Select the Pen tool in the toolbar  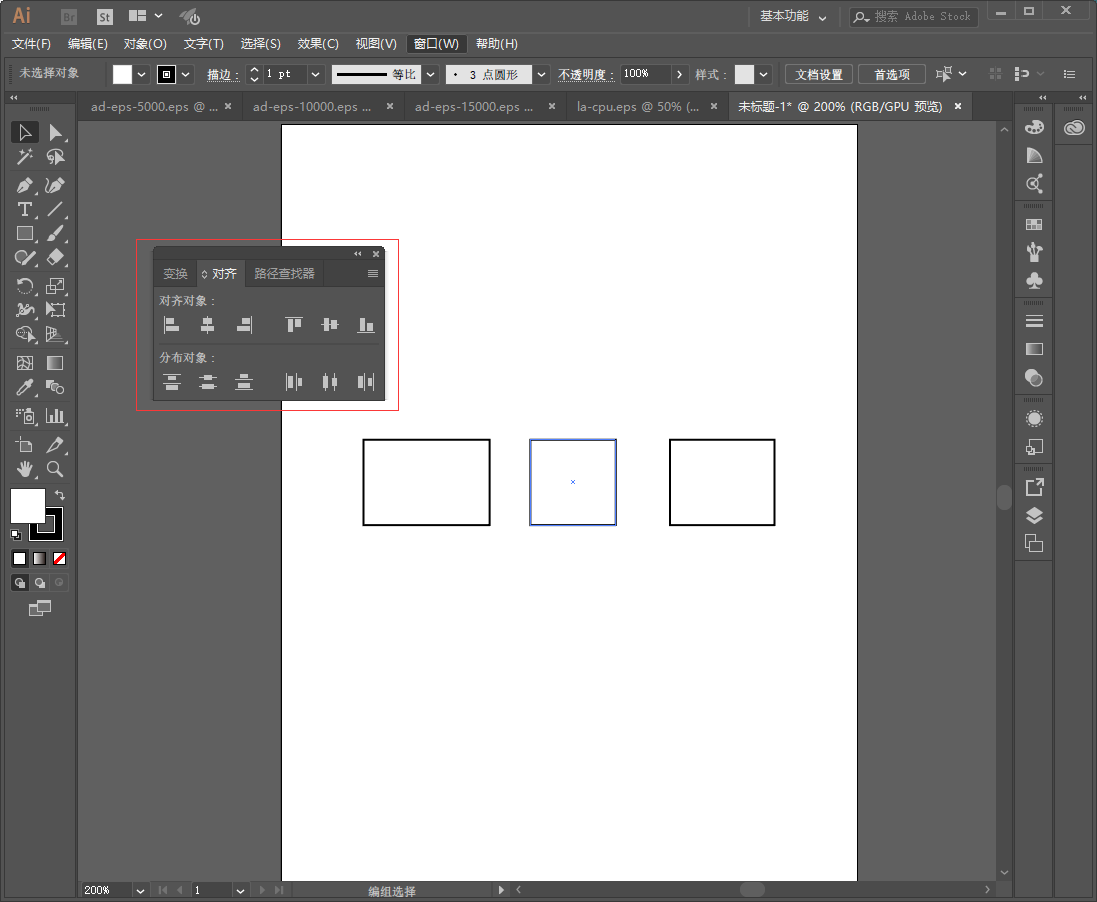[x=25, y=185]
